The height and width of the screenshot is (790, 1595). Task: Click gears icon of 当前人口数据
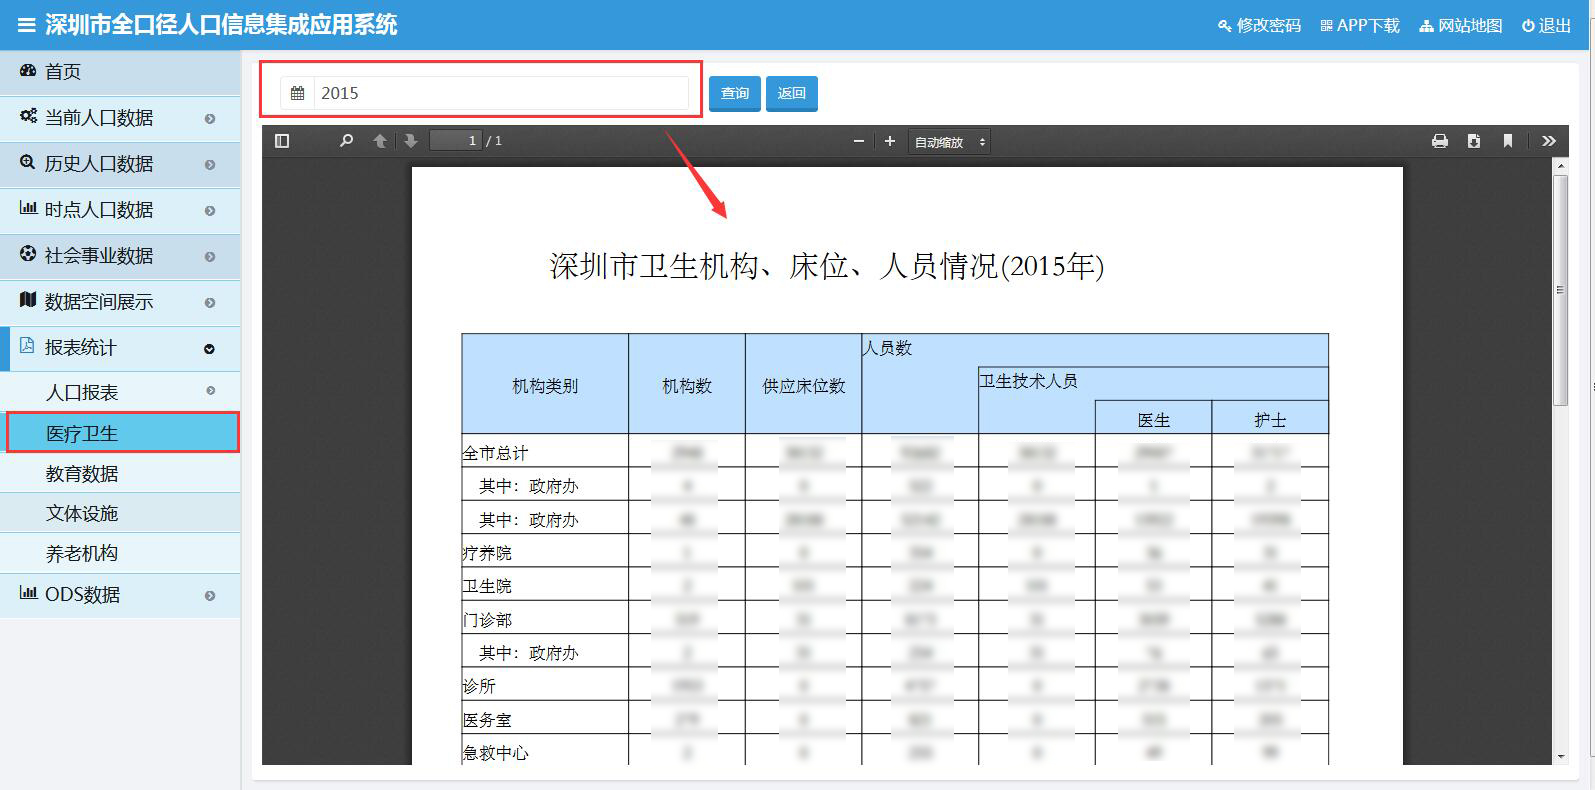[x=28, y=117]
